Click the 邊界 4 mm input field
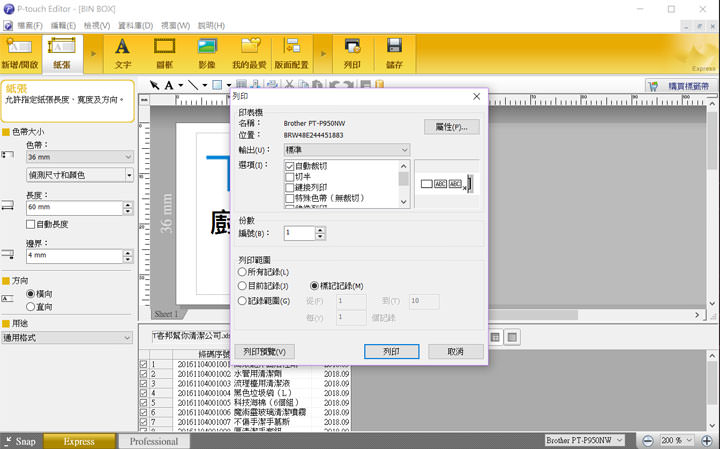The image size is (720, 449). 74,256
